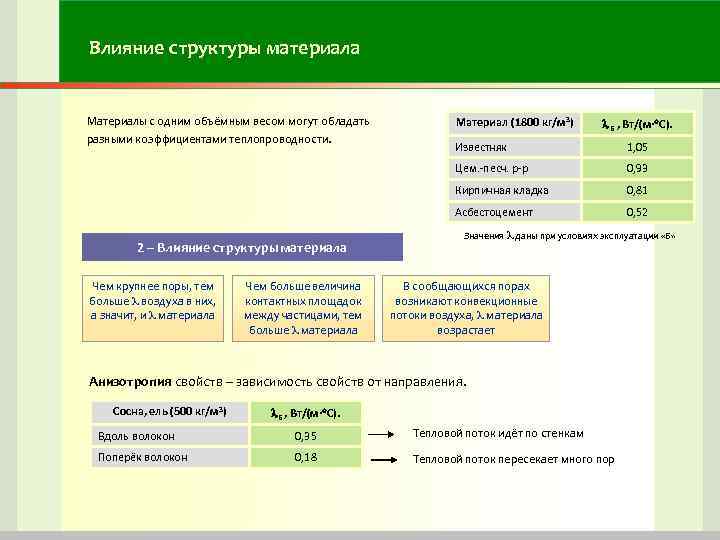Click the footnote "Значения λ даны при условиях эксплуатации «Б»"
Screen dimensions: 720x540
[569, 236]
